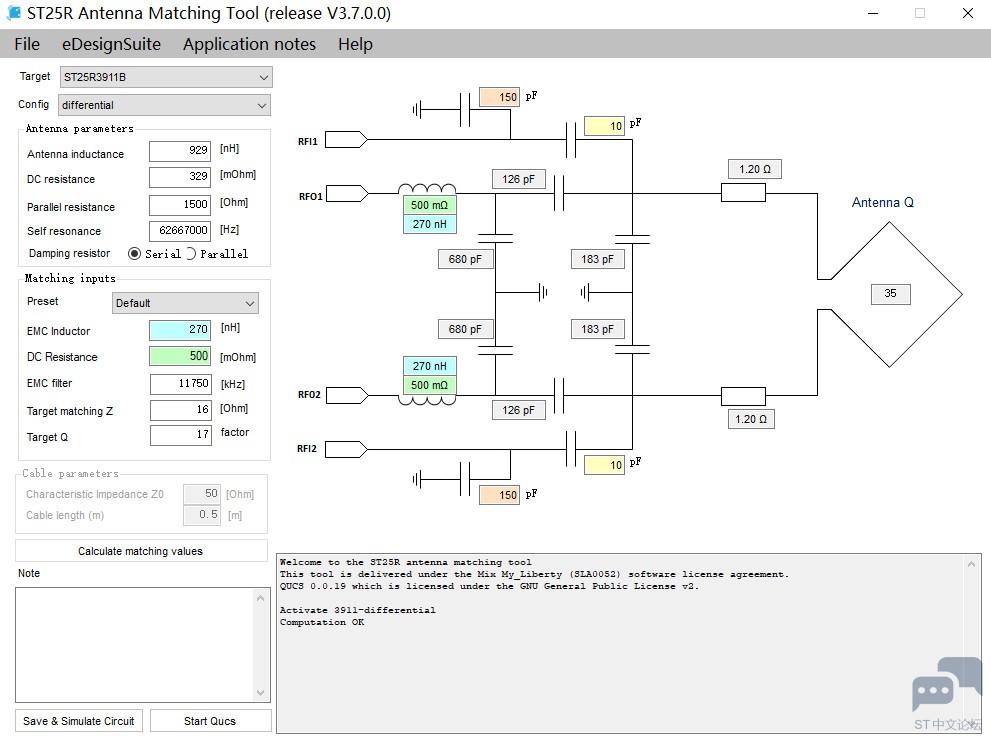The width and height of the screenshot is (991, 740).
Task: Click the lower 680 pF value box
Action: (465, 329)
